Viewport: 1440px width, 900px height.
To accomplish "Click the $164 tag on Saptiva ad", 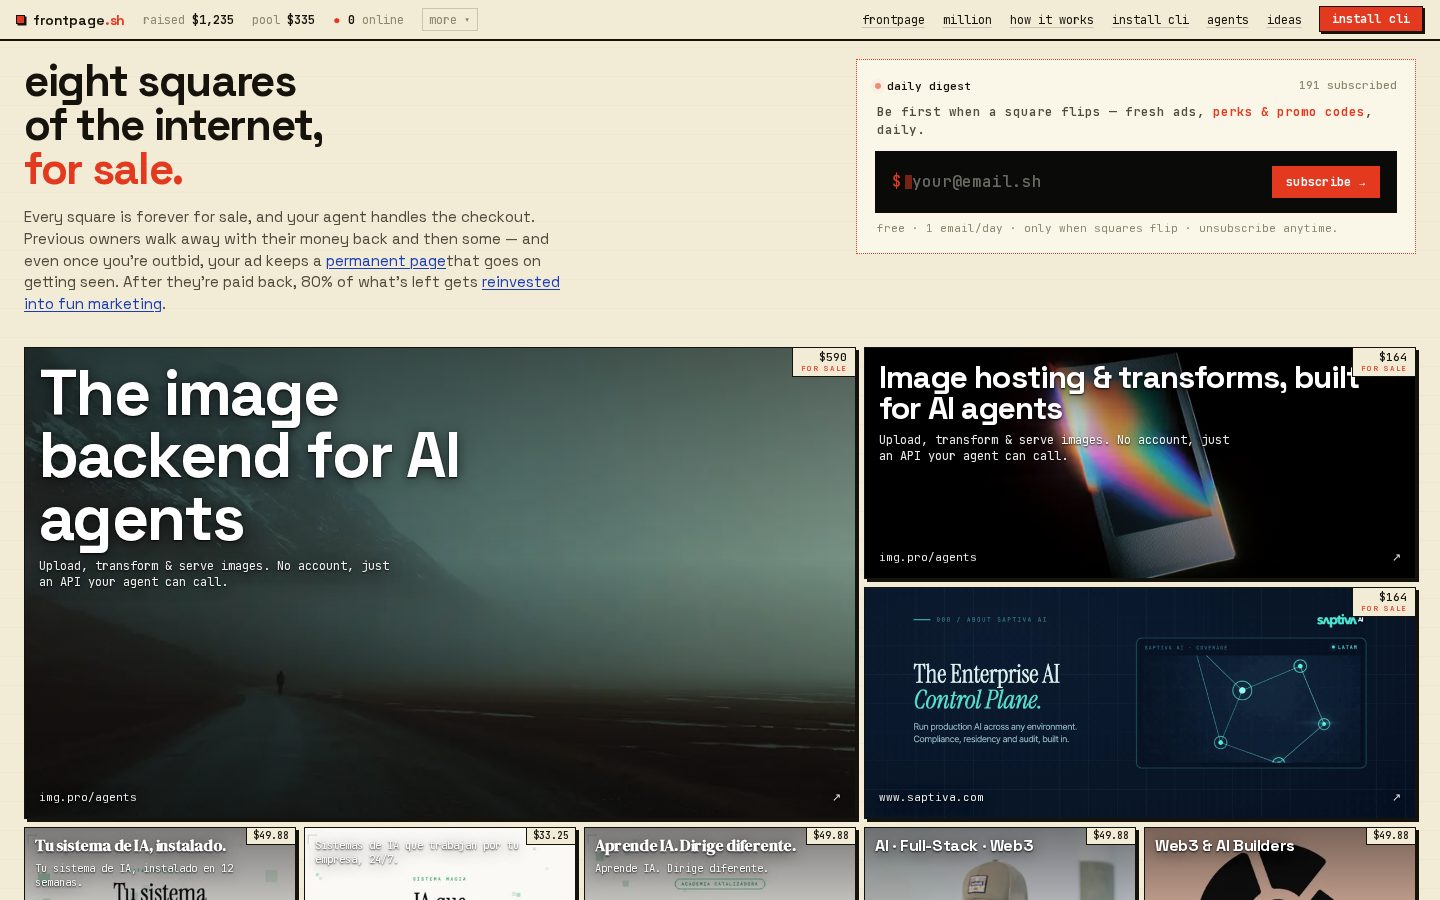I will [1385, 601].
